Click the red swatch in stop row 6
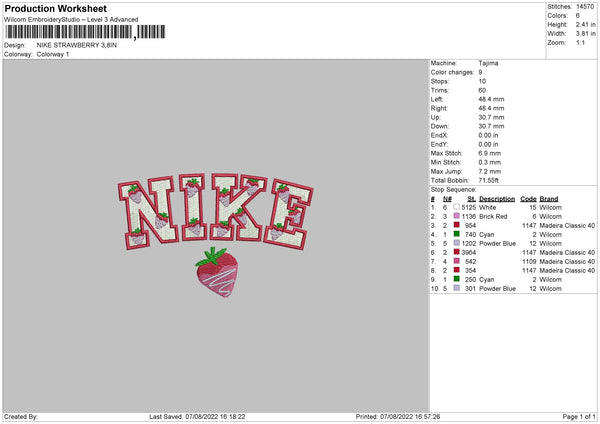 click(457, 252)
